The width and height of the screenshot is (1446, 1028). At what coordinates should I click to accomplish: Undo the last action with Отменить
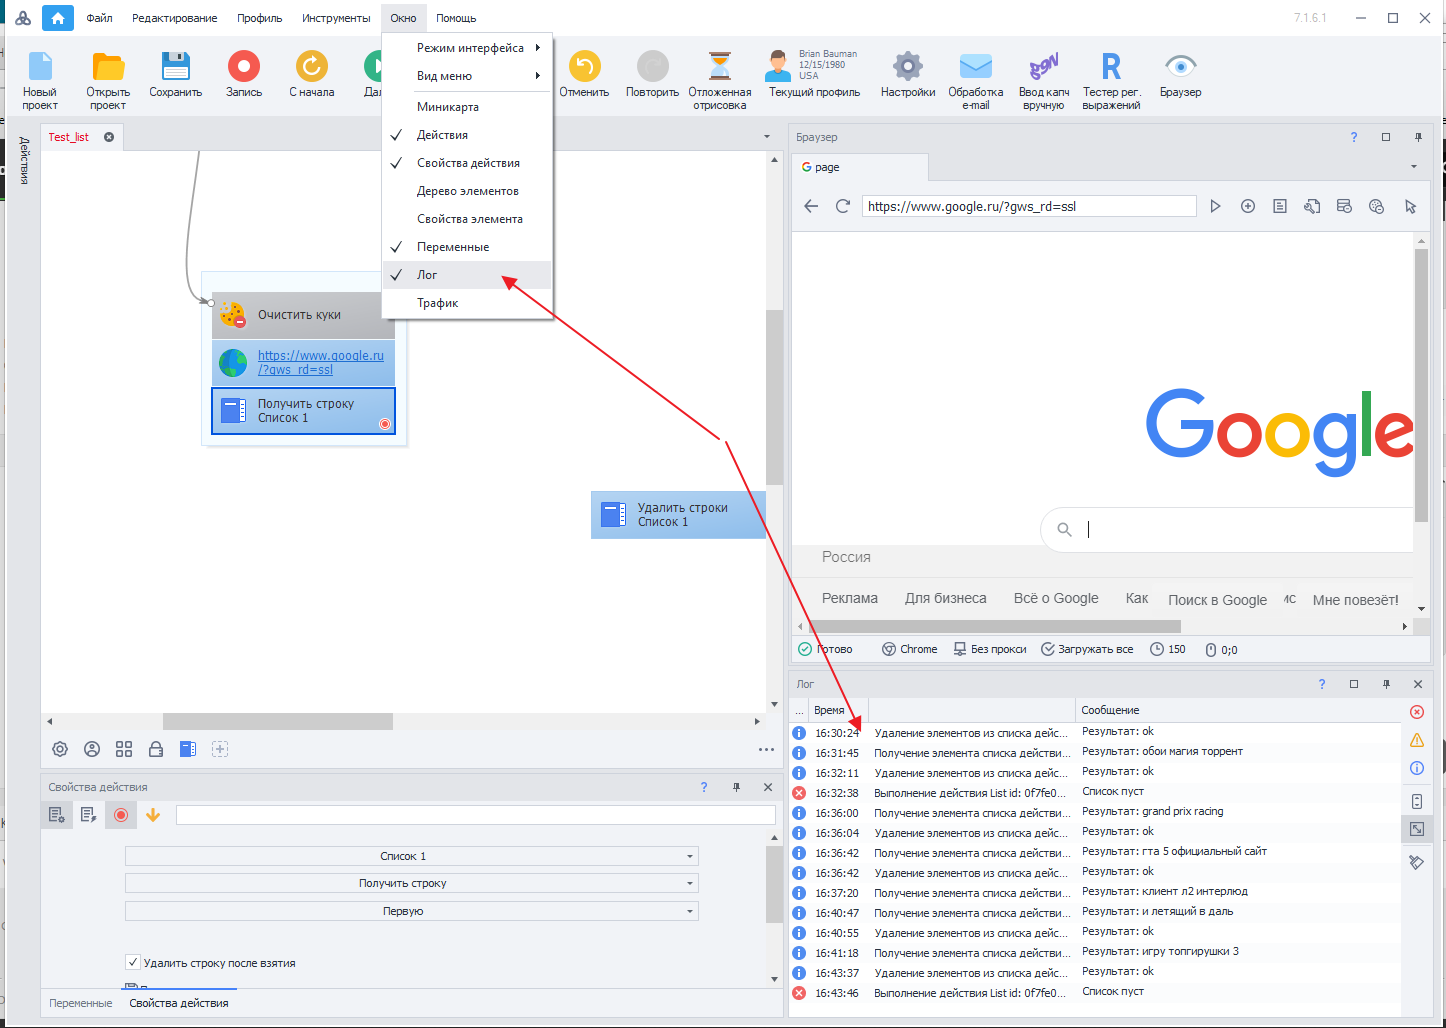pos(584,75)
